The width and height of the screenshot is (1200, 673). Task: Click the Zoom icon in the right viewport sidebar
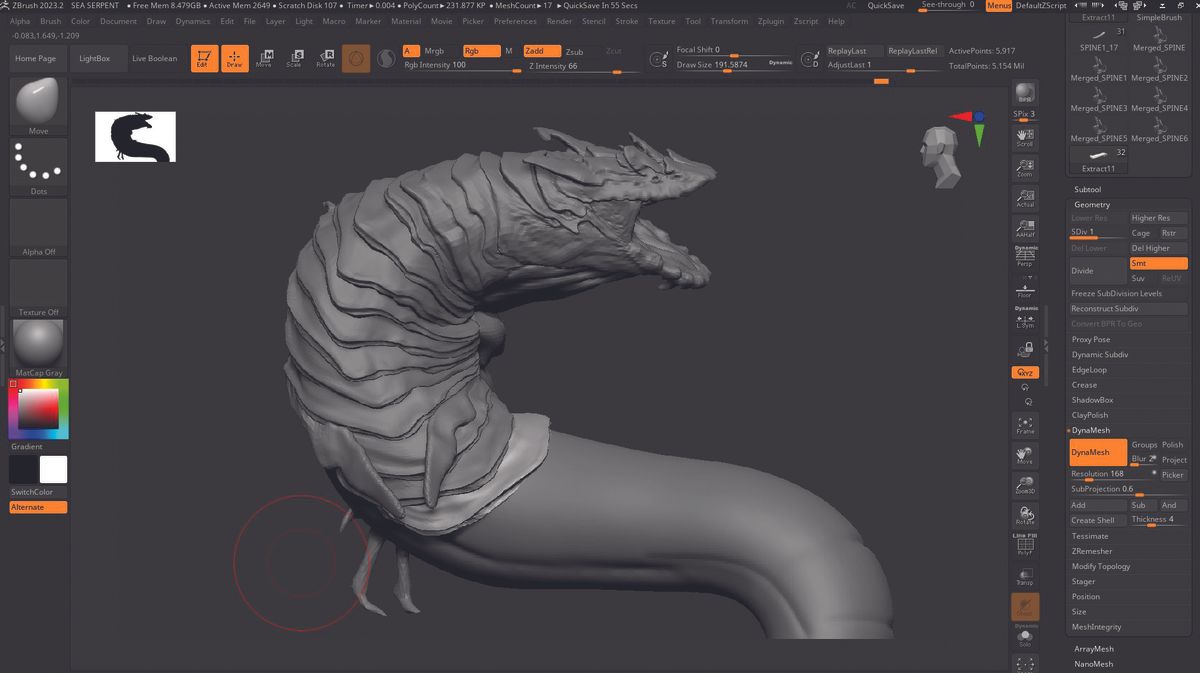point(1024,166)
